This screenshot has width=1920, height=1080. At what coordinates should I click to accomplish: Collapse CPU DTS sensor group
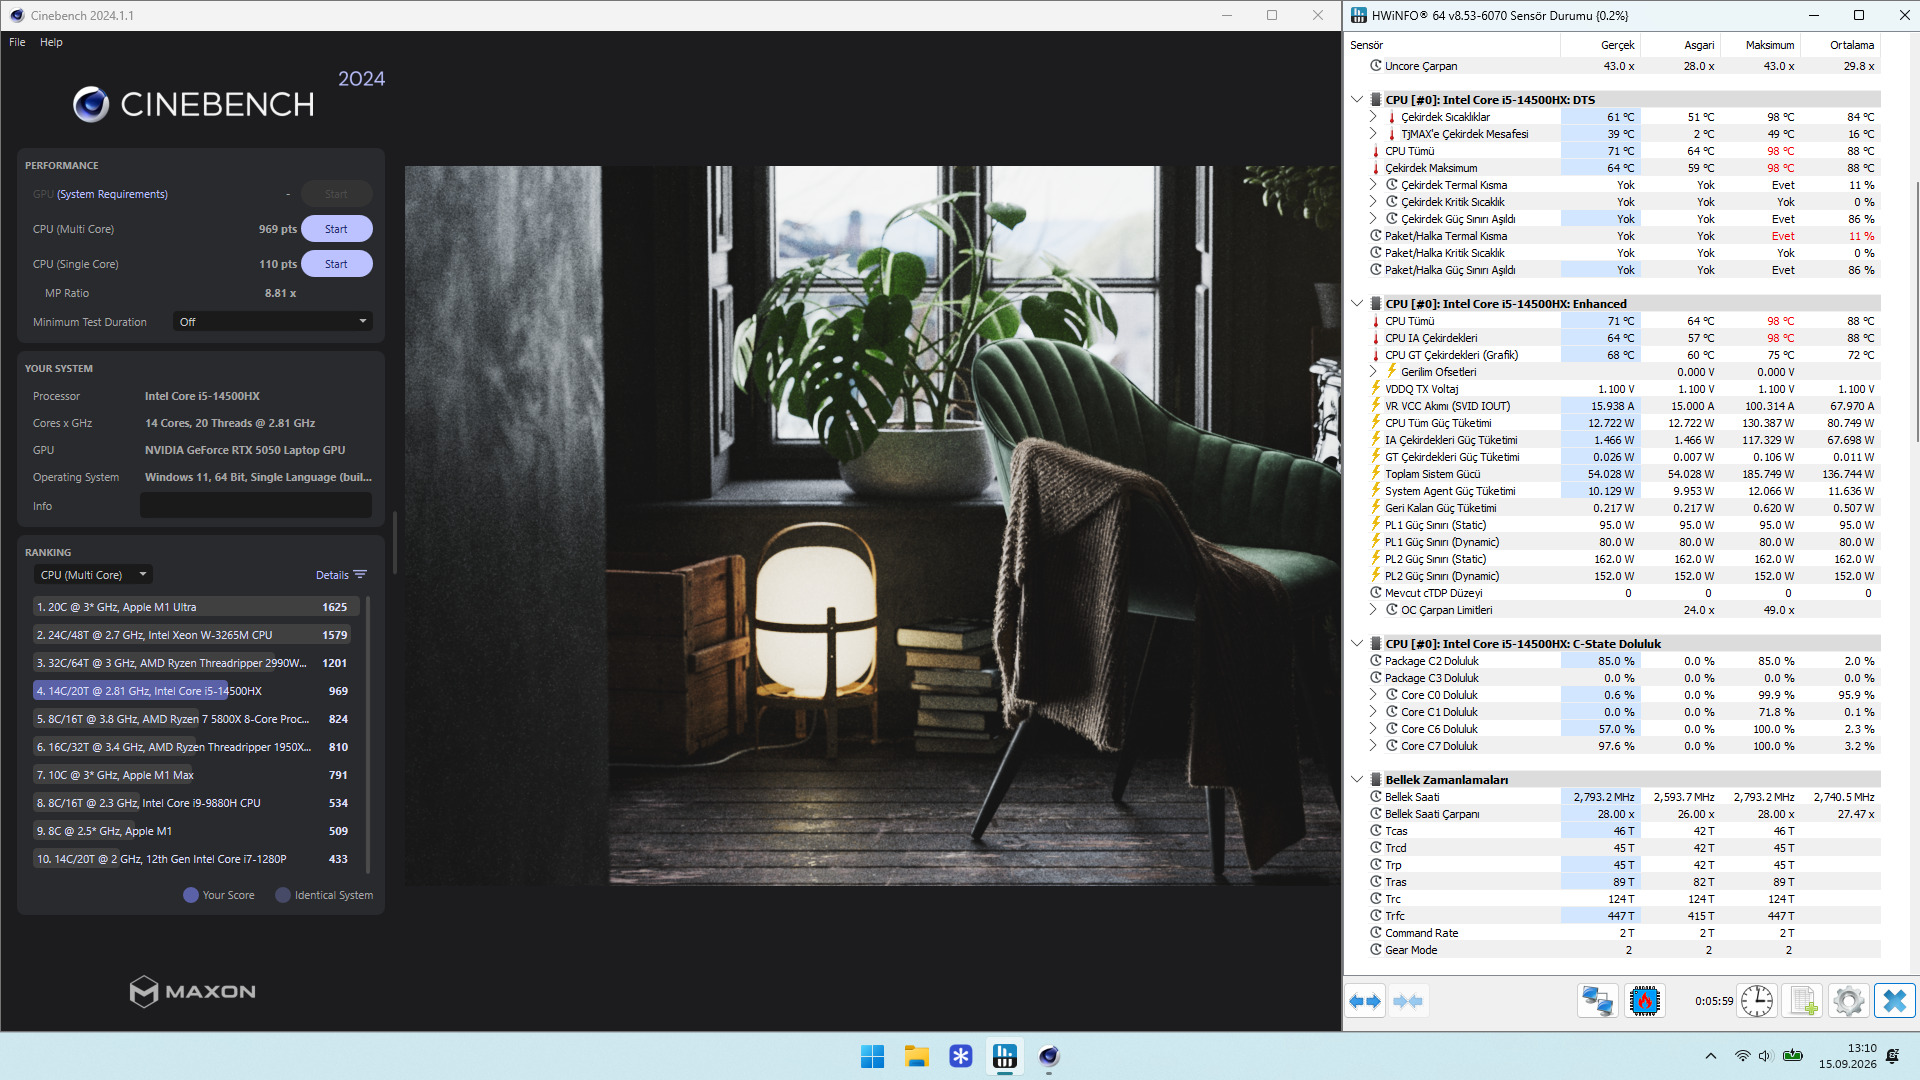1357,100
